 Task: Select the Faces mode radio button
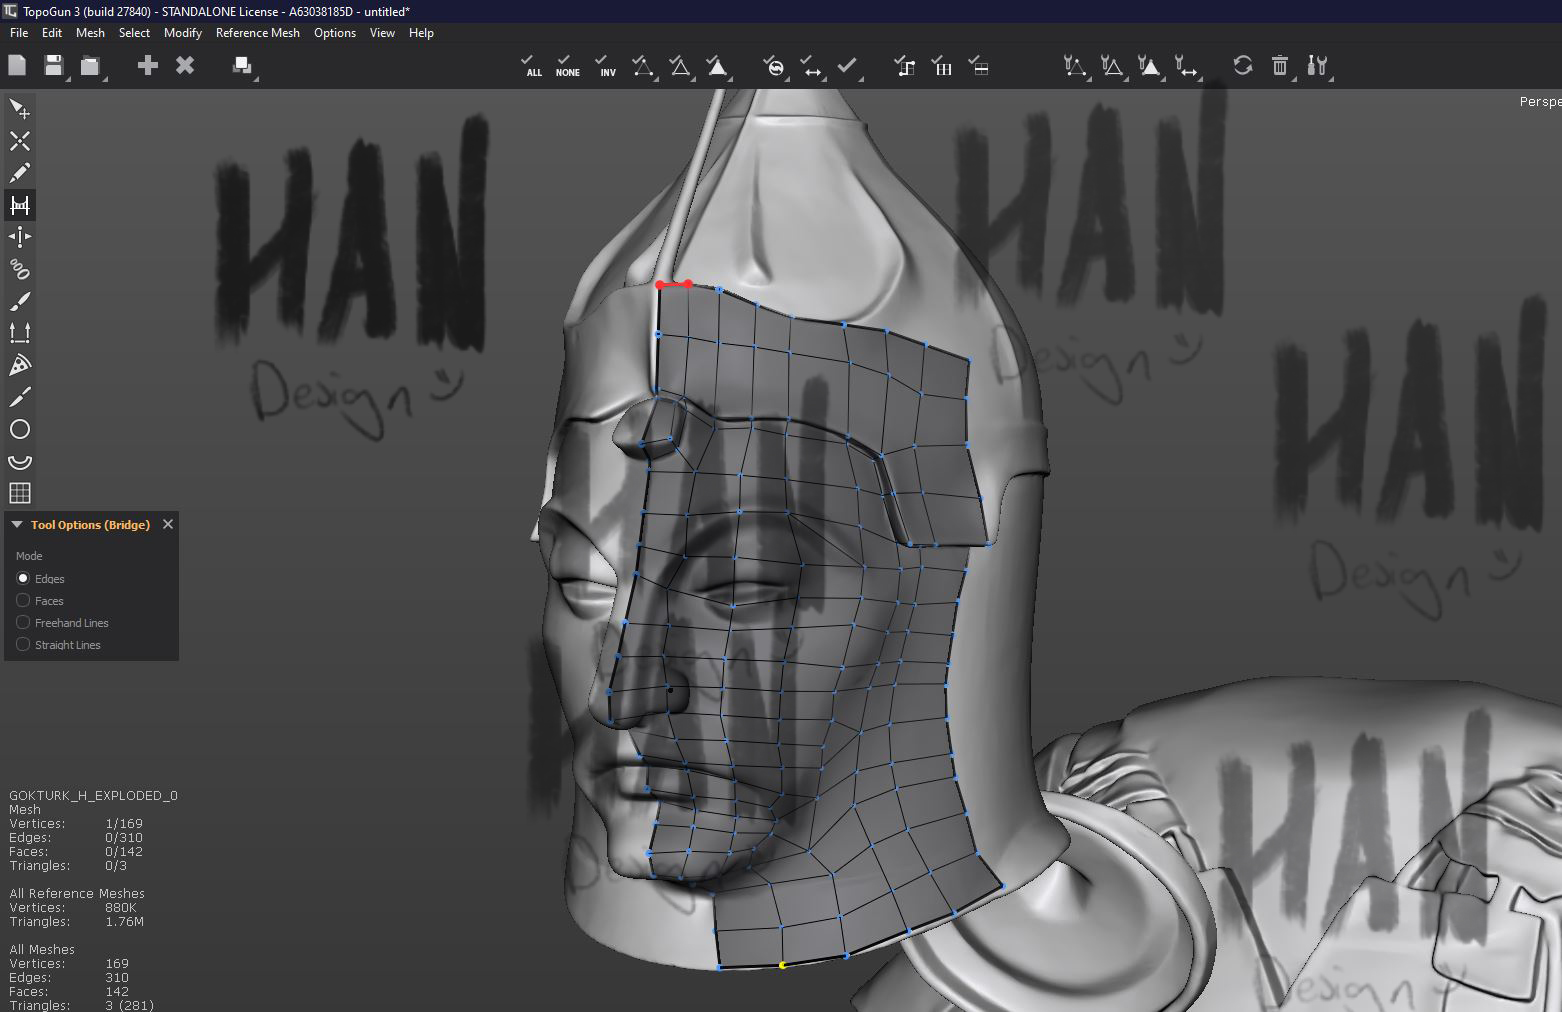[23, 600]
